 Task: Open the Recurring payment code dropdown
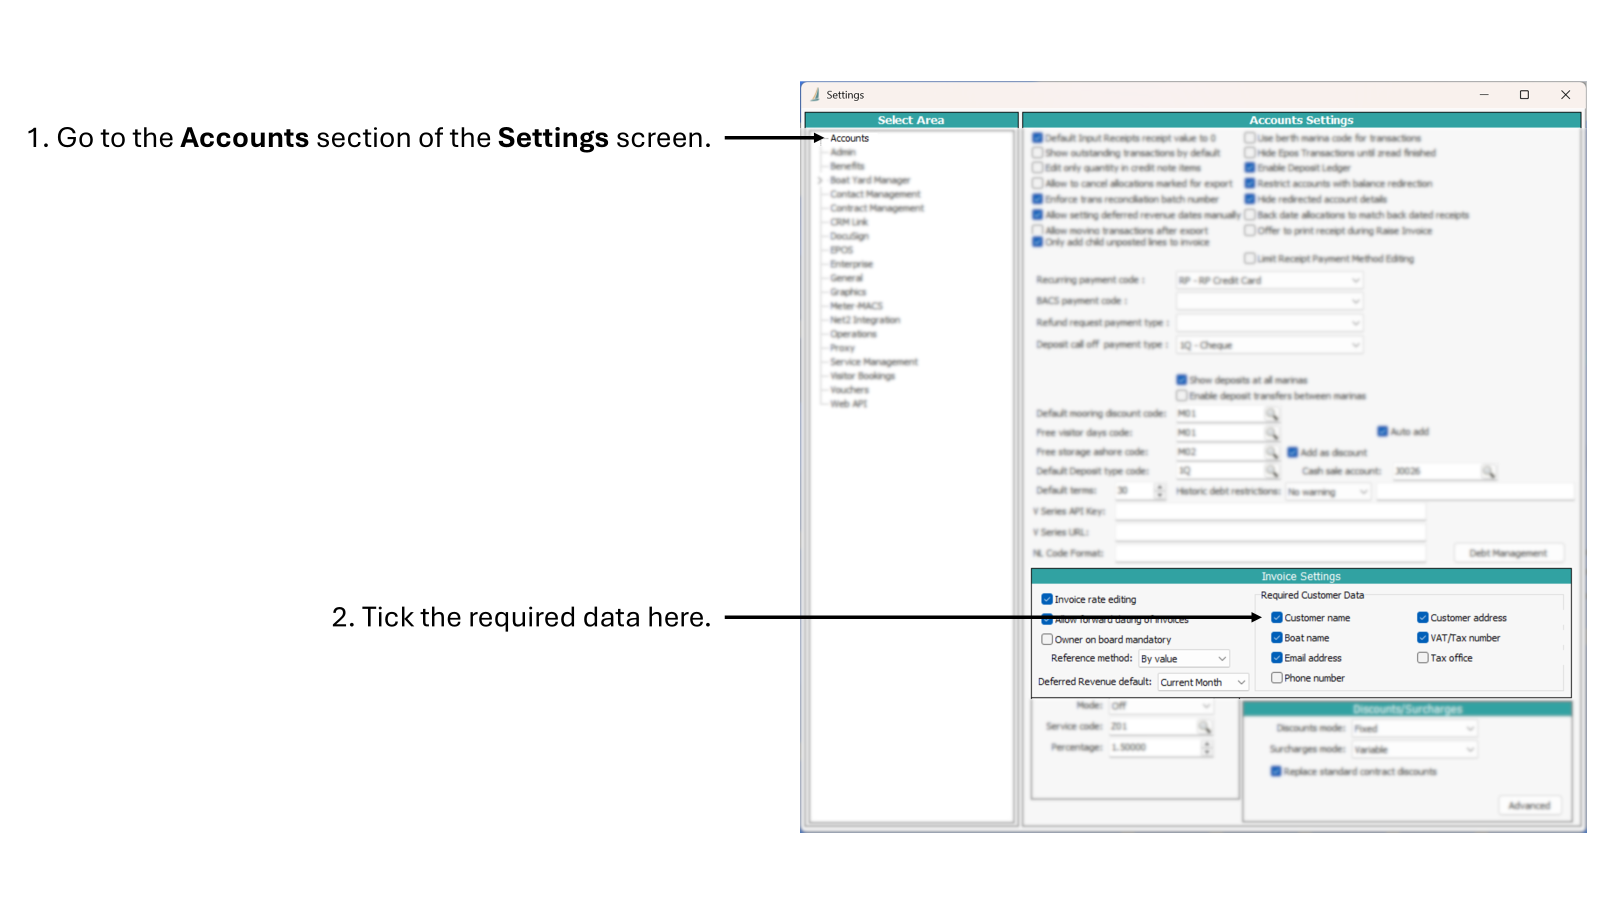[x=1270, y=281]
